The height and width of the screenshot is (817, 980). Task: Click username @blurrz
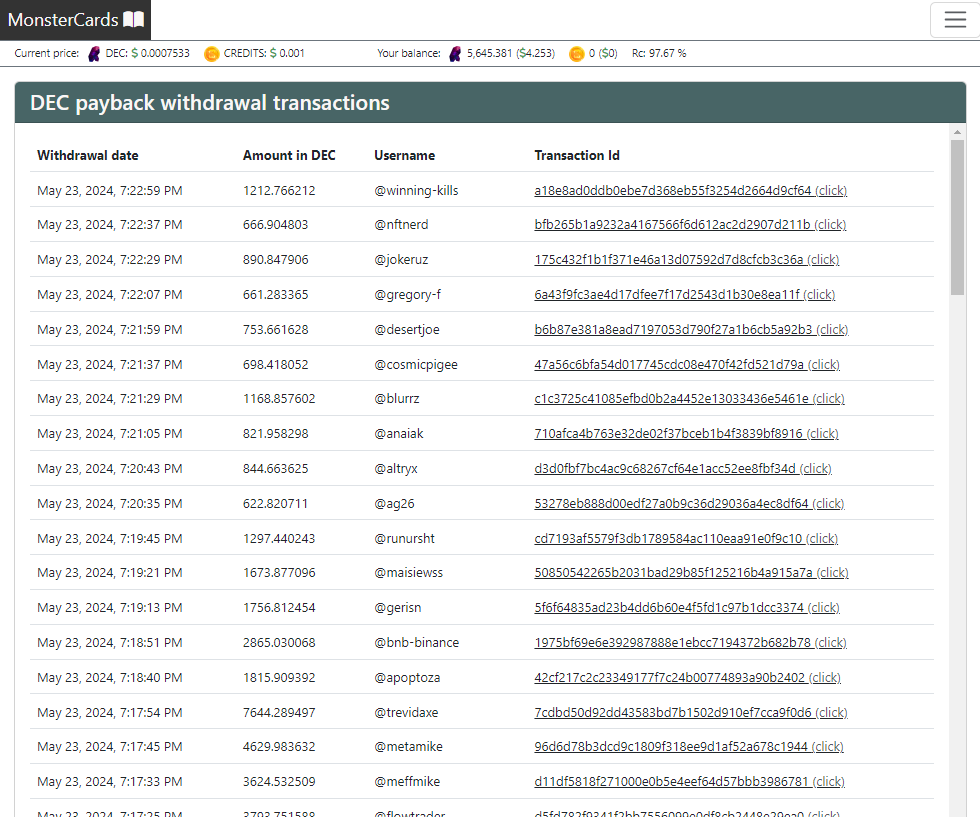397,399
